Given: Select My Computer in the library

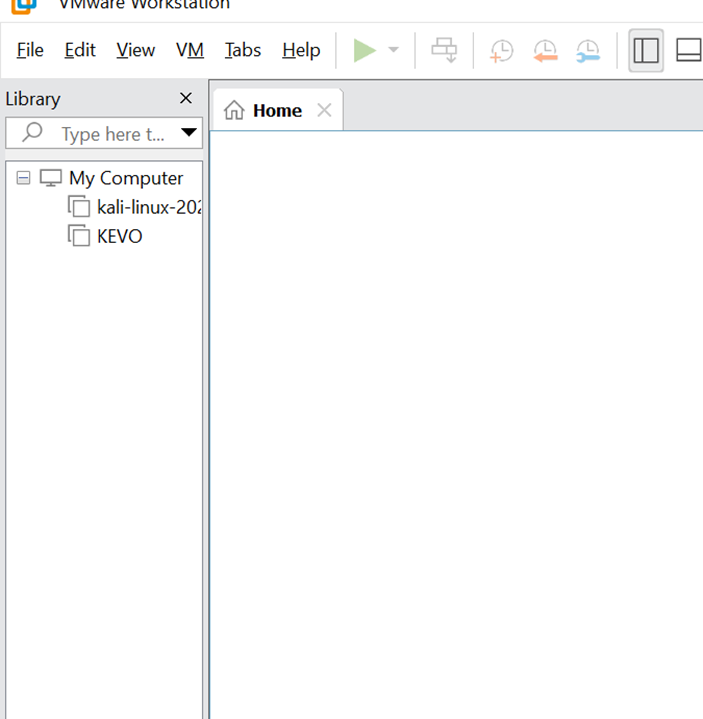Looking at the screenshot, I should pos(126,178).
